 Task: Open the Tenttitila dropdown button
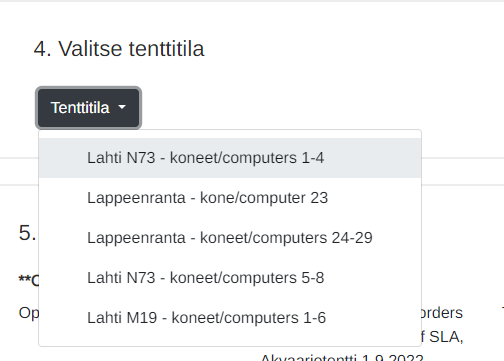(88, 108)
